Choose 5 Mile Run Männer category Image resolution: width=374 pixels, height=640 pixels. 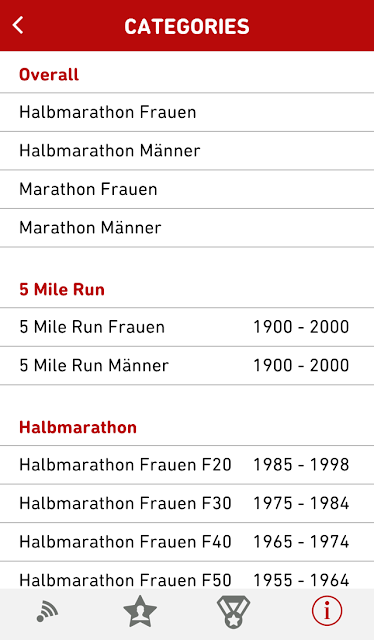[187, 365]
